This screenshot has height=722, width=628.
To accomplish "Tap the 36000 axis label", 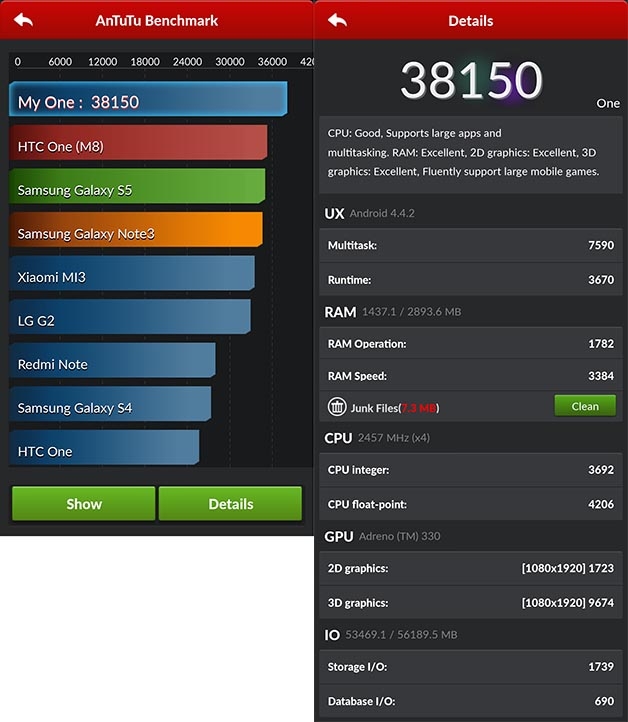I will 272,62.
